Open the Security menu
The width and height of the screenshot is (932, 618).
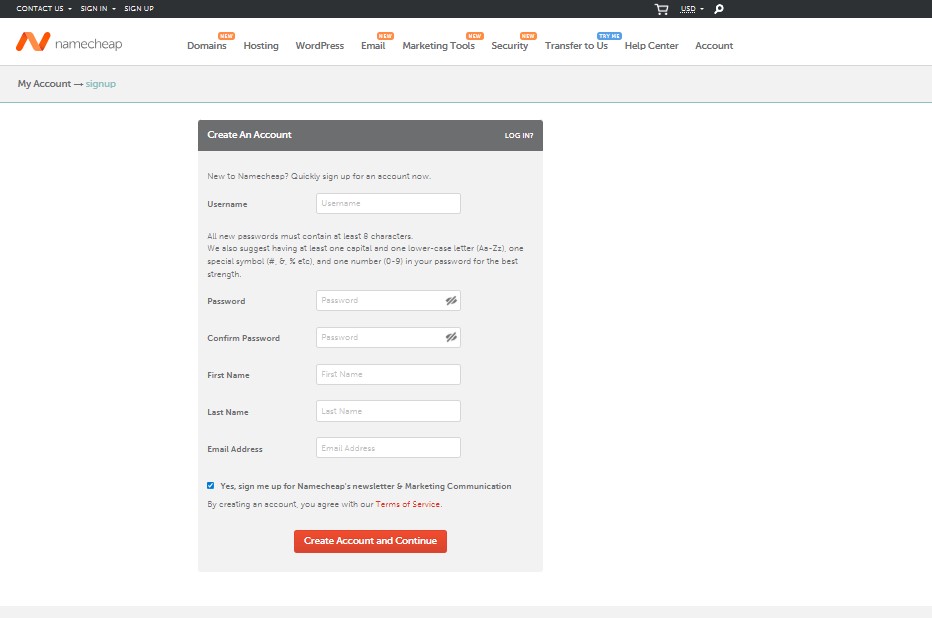click(509, 46)
